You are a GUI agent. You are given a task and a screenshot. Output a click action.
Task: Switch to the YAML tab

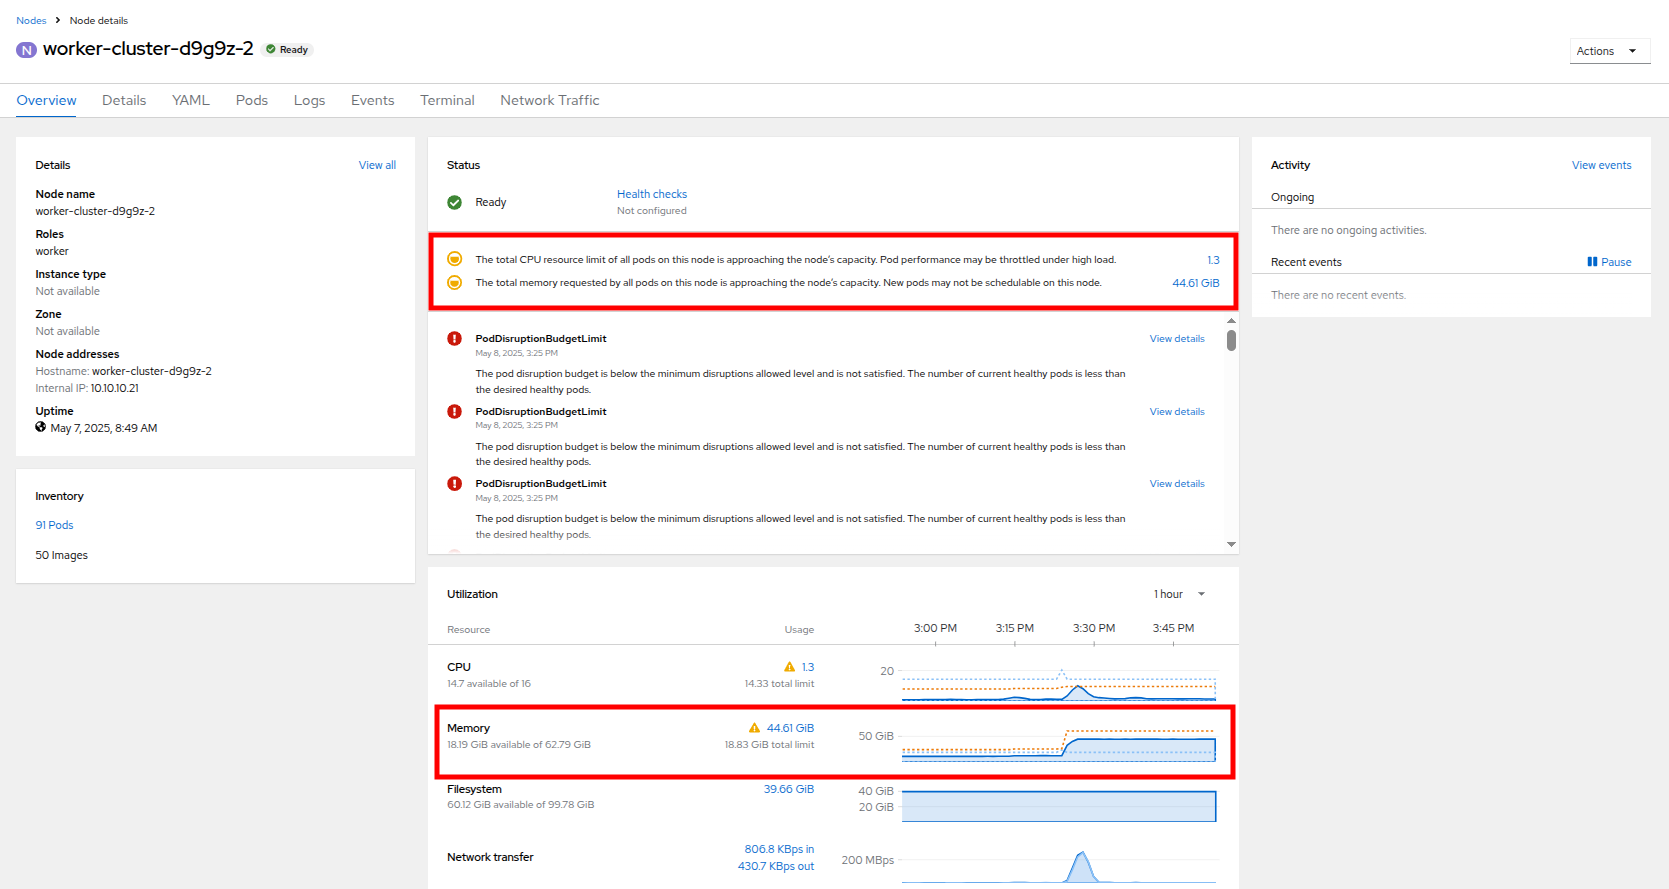click(x=190, y=100)
